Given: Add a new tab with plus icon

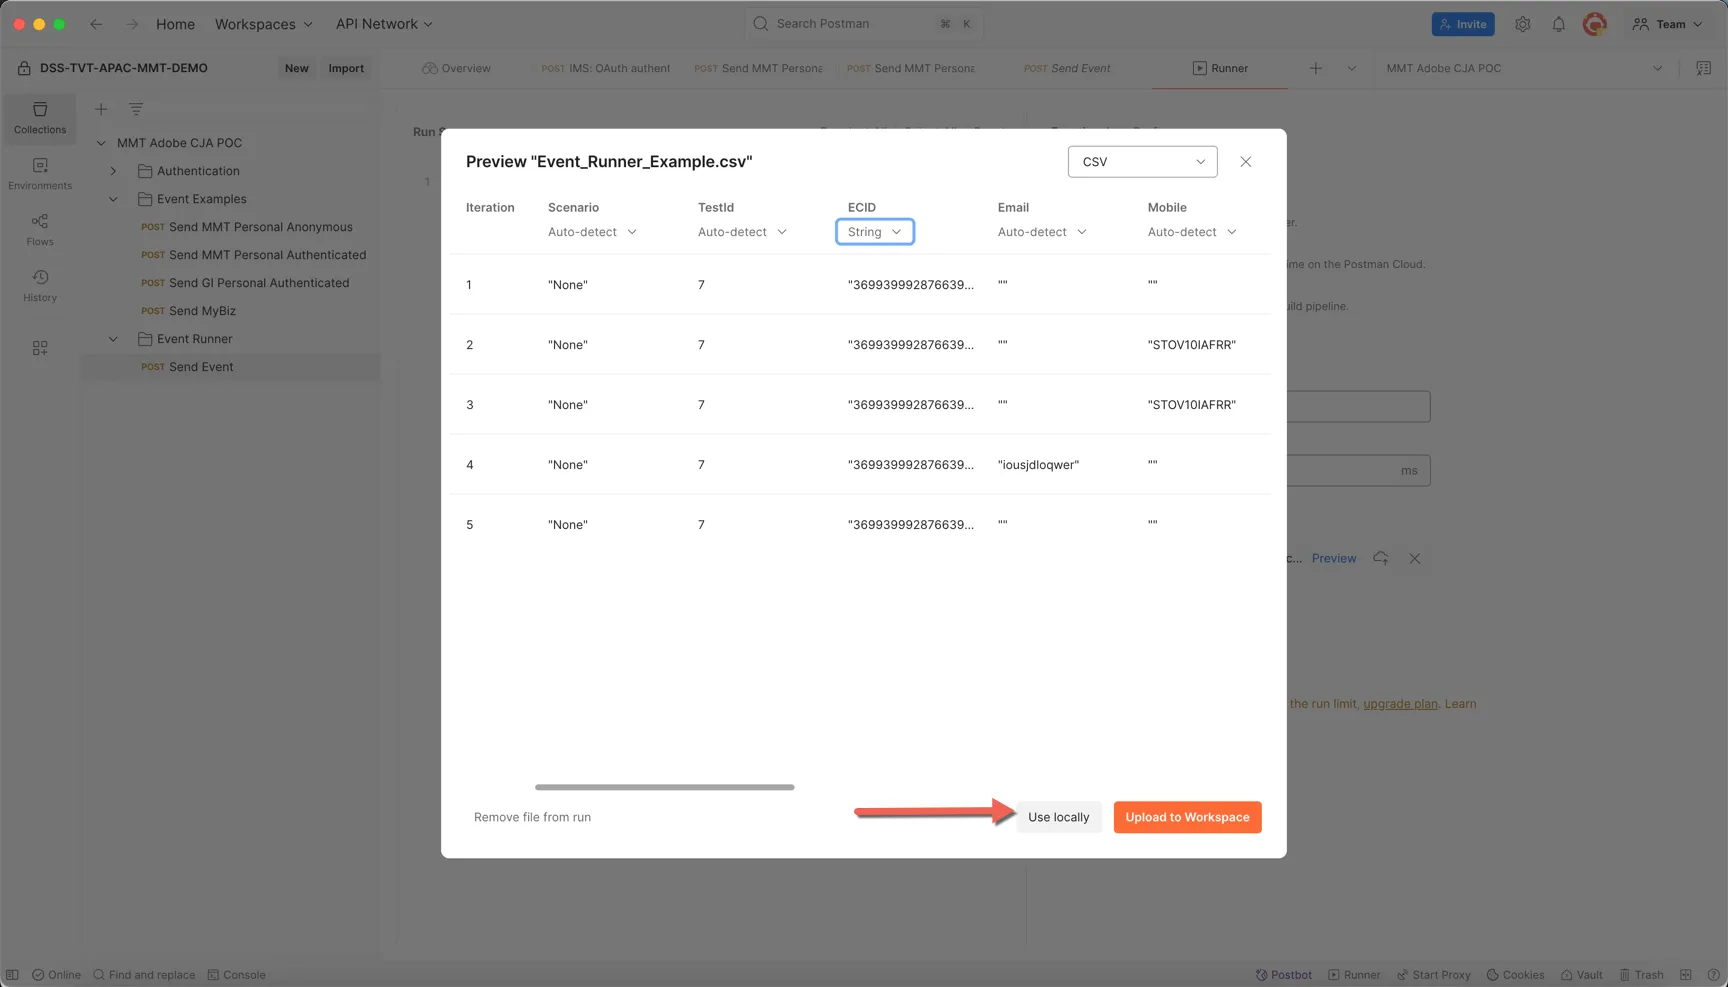Looking at the screenshot, I should pos(1316,68).
